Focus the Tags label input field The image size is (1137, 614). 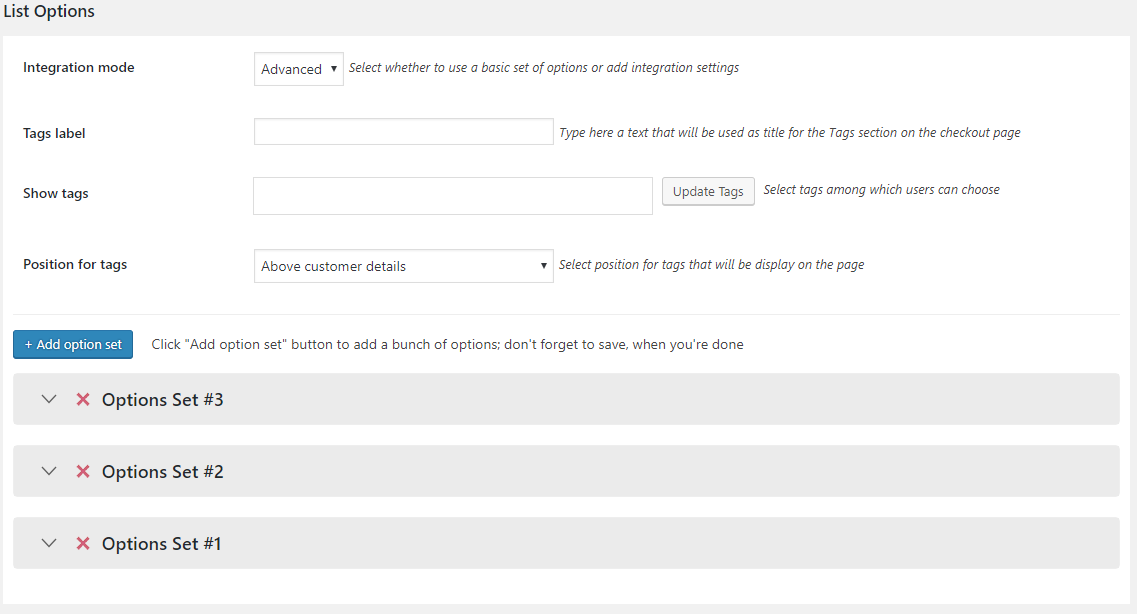(x=403, y=131)
